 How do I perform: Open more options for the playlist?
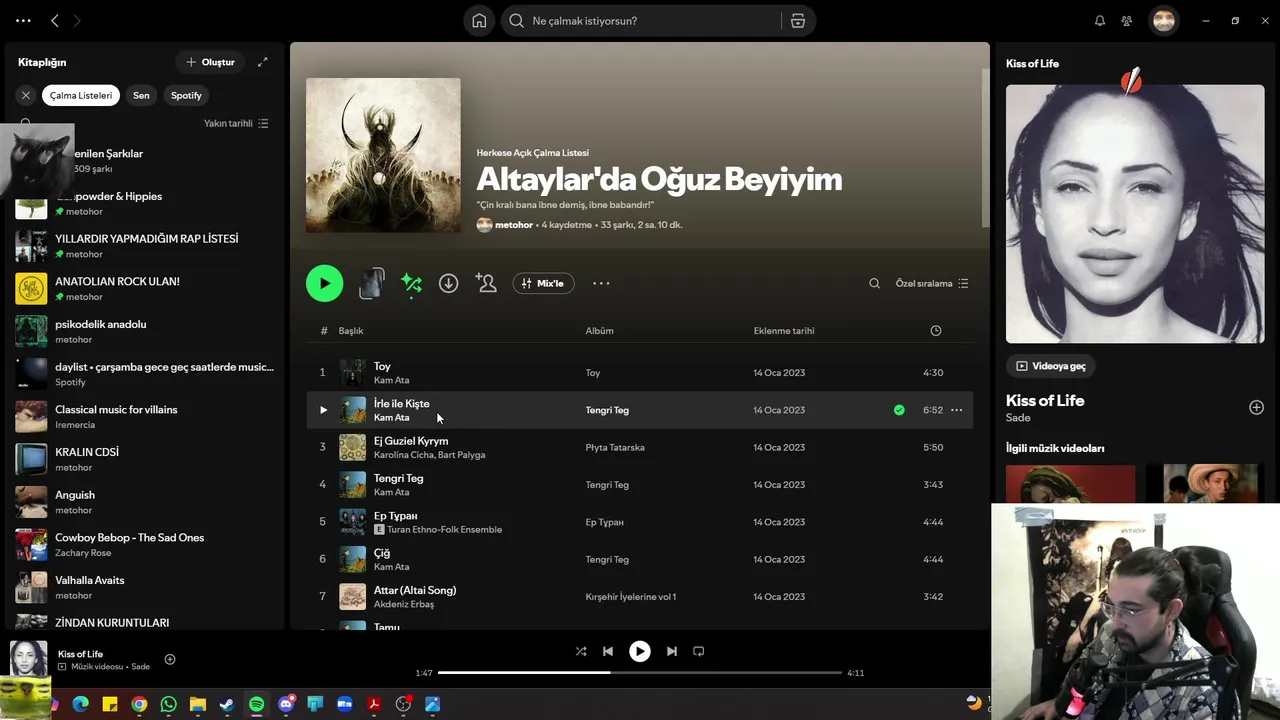tap(601, 283)
